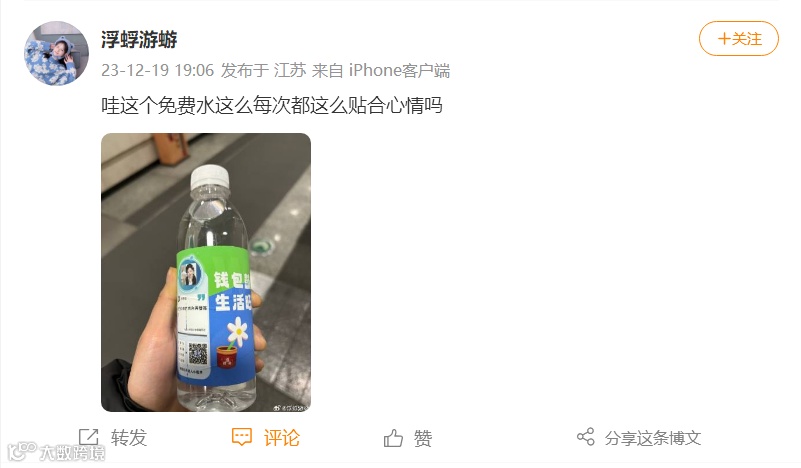Click the plus sign in Follow button
801x468 pixels.
pos(723,39)
